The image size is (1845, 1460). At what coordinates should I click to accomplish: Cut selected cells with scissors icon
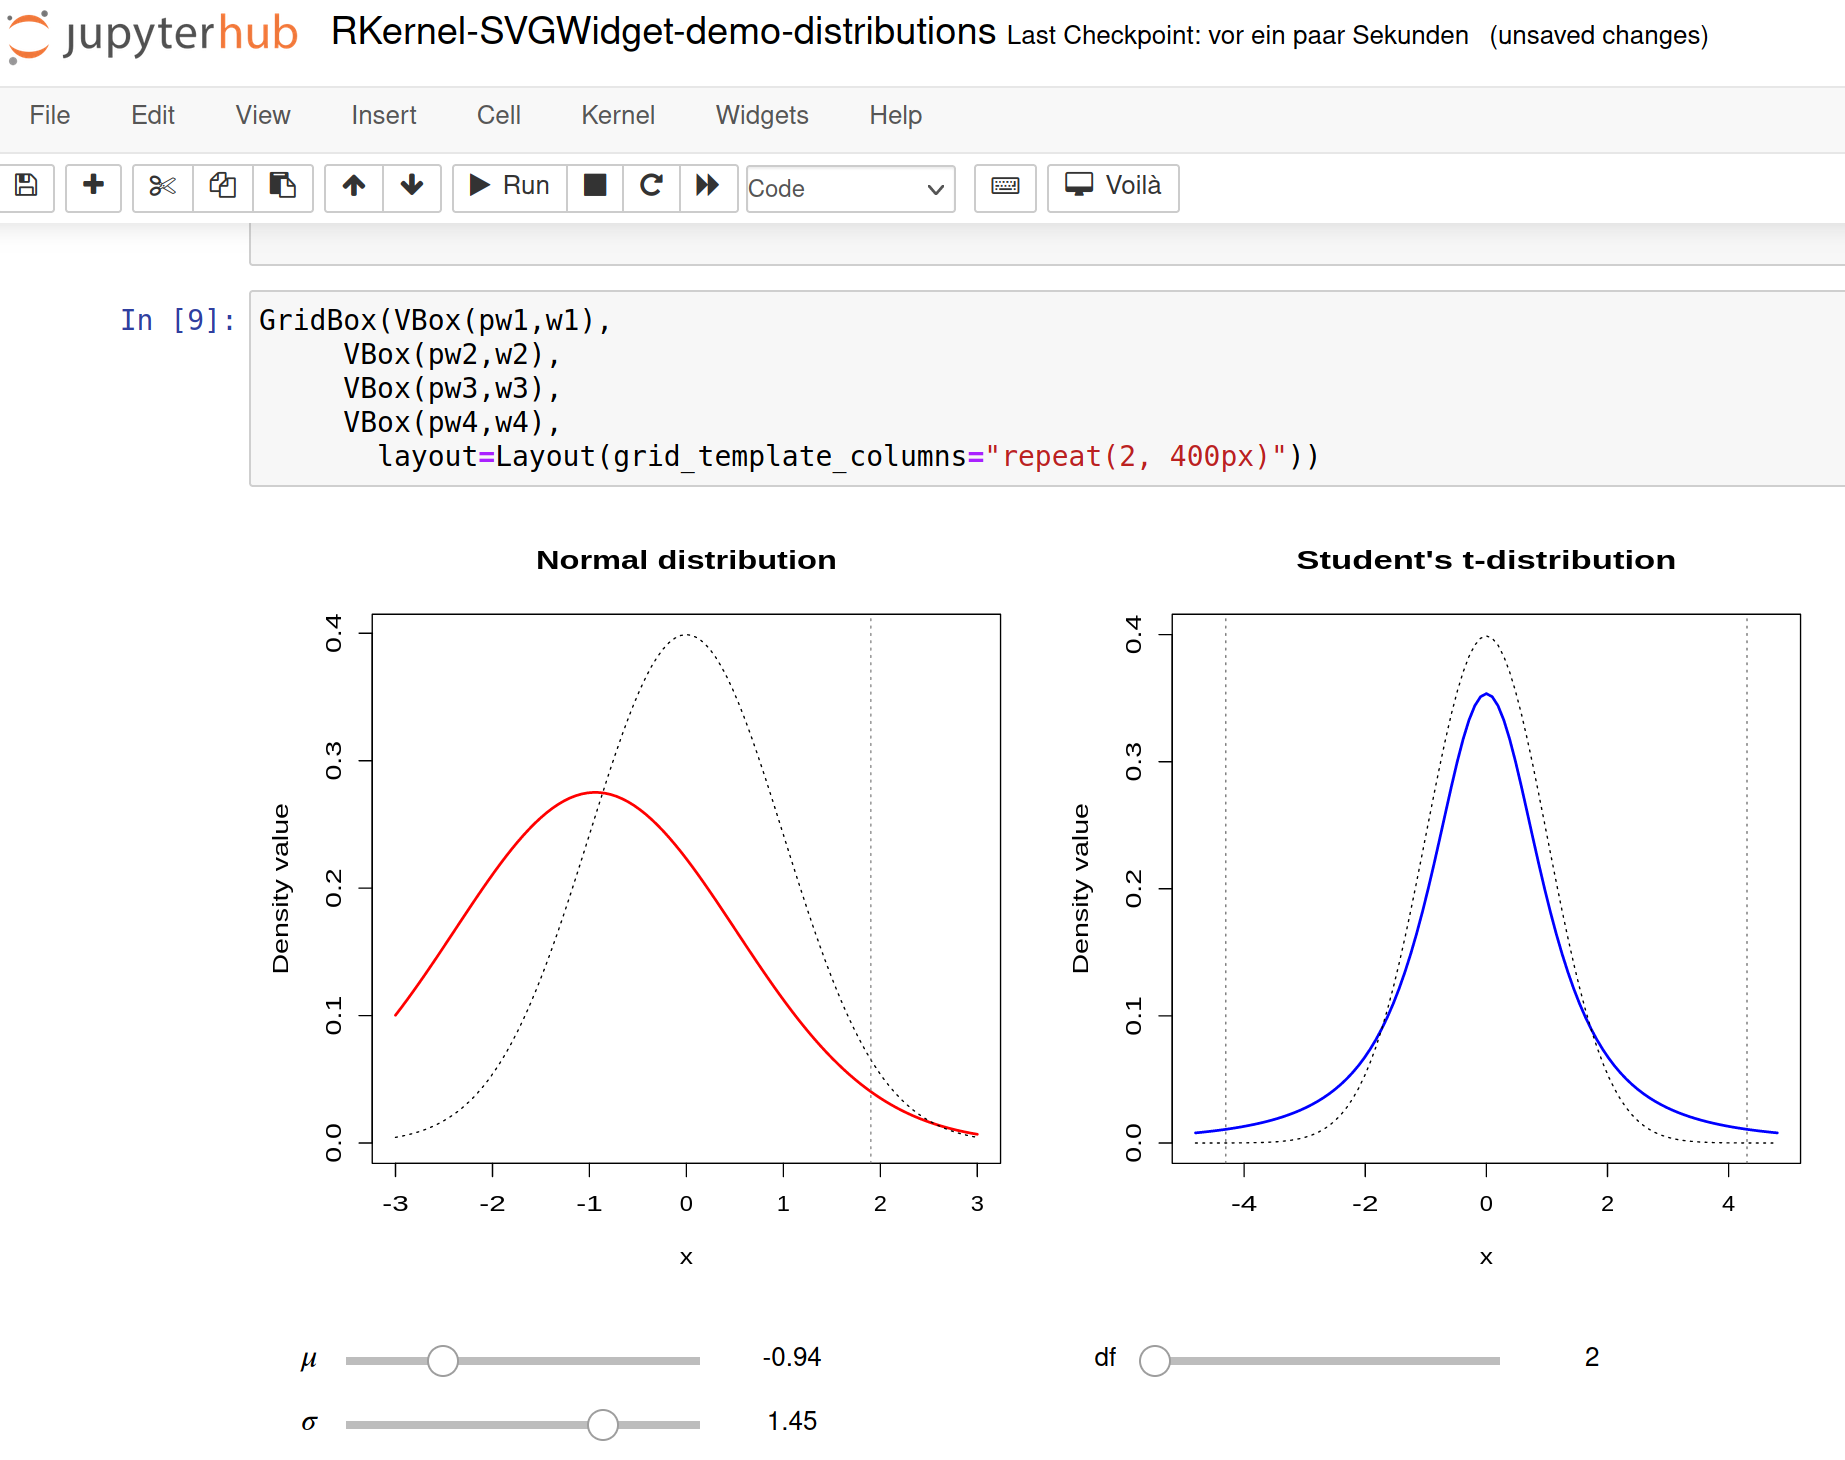[x=162, y=187]
